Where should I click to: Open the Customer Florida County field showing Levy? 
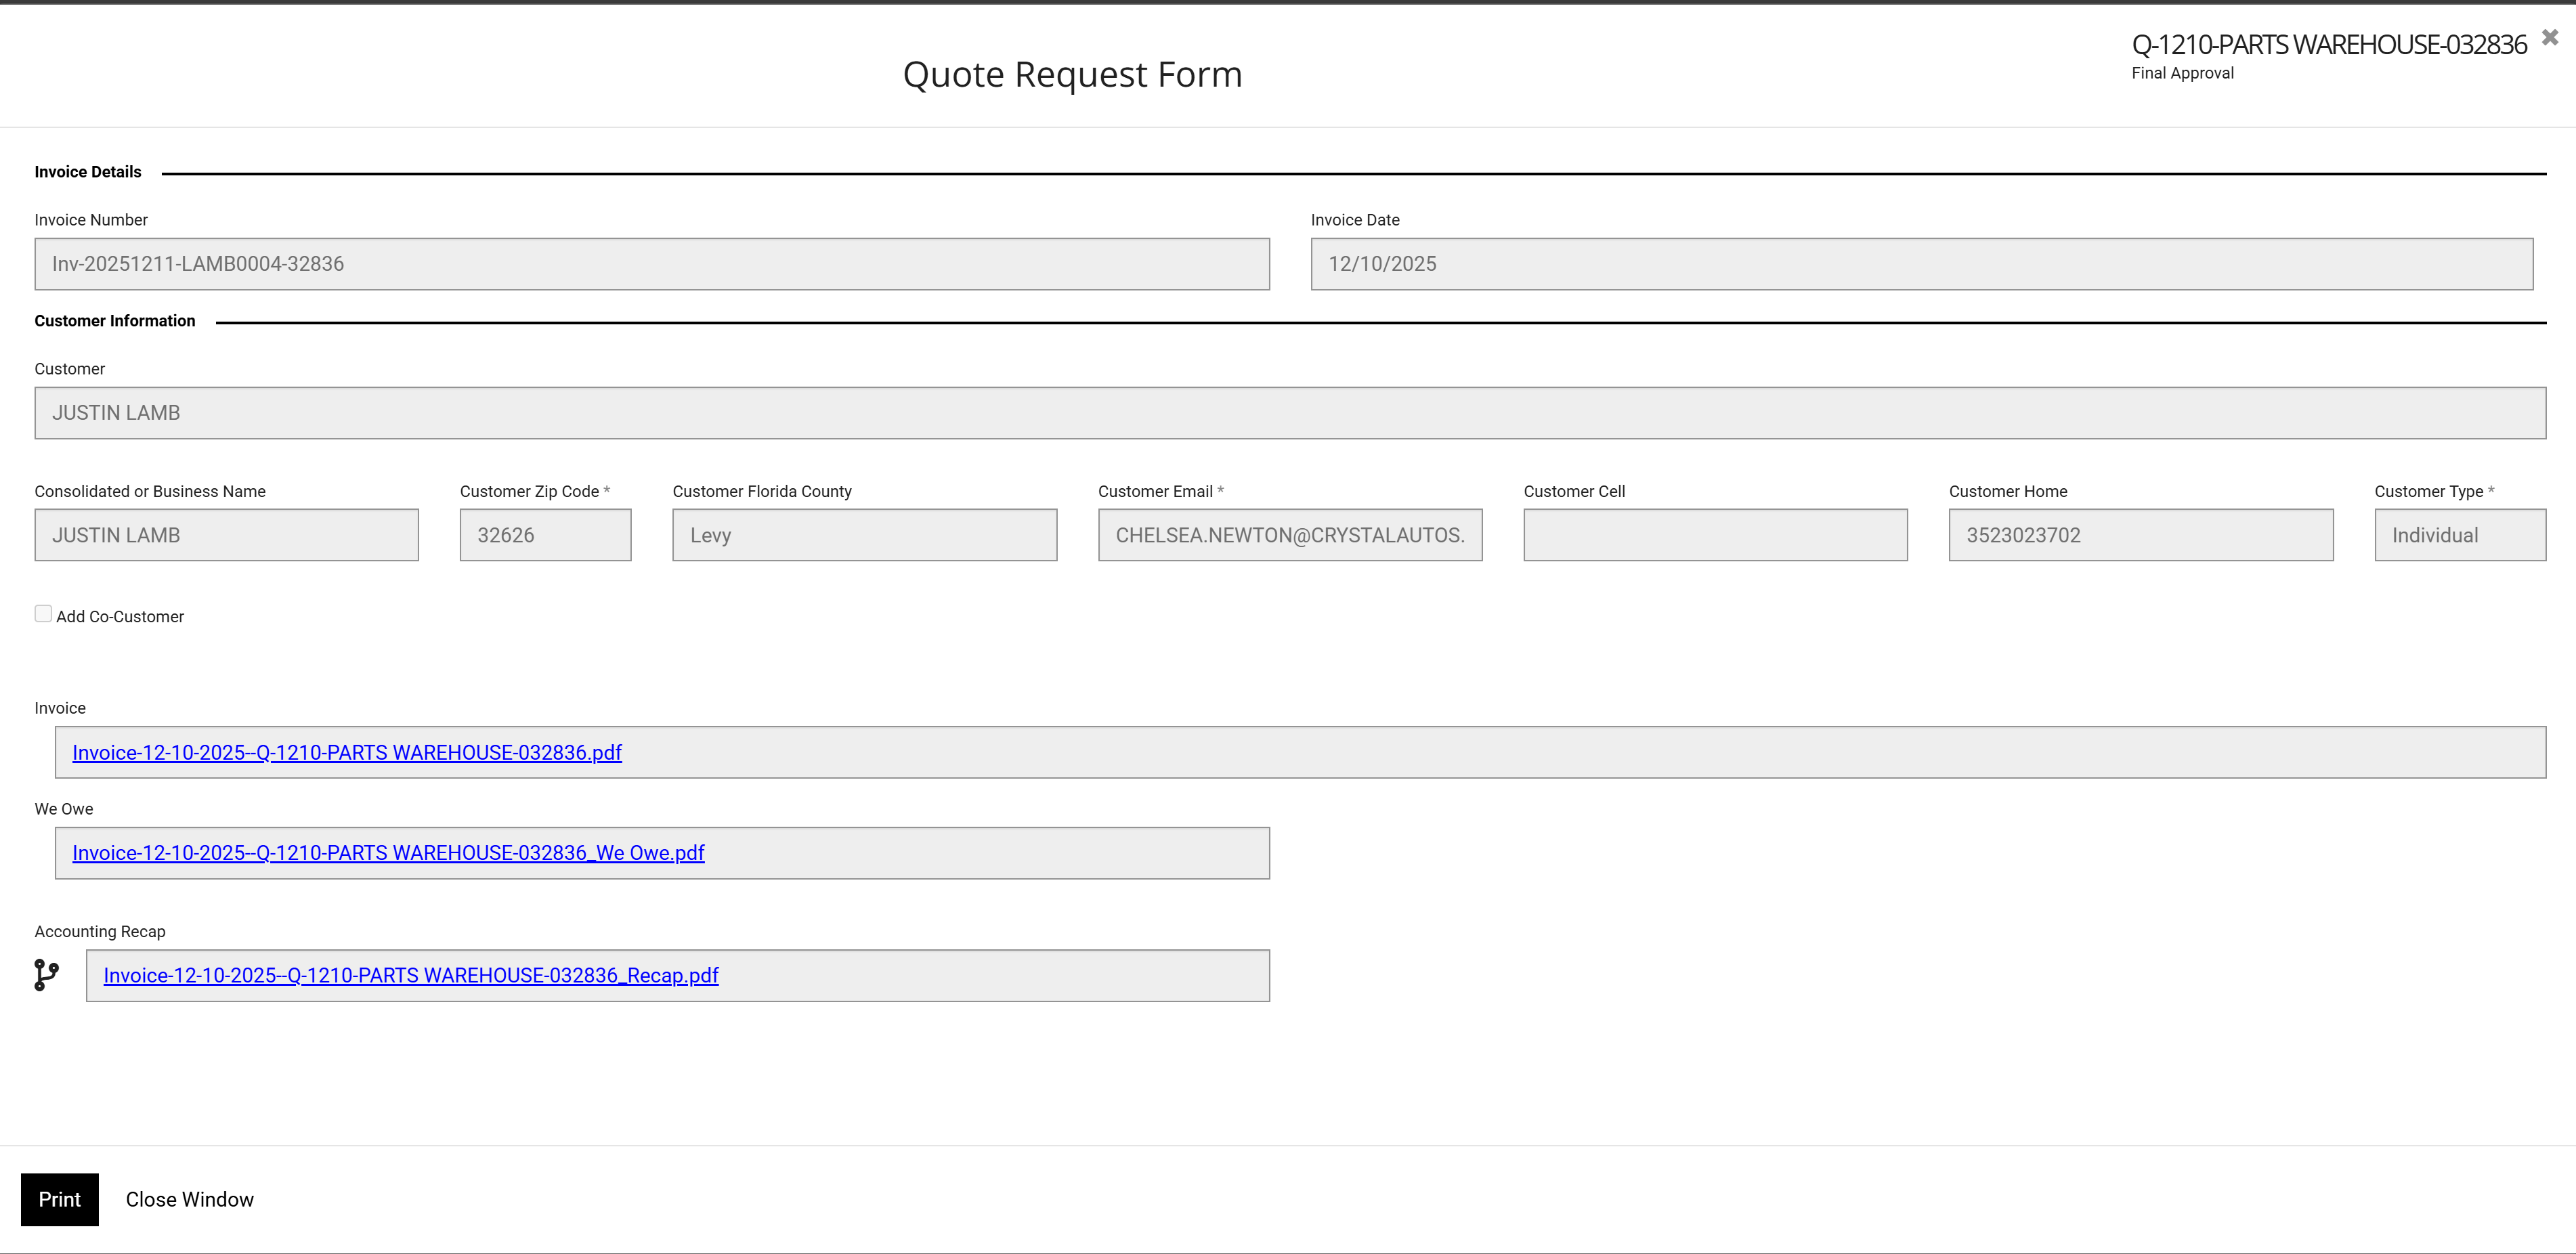(x=864, y=535)
